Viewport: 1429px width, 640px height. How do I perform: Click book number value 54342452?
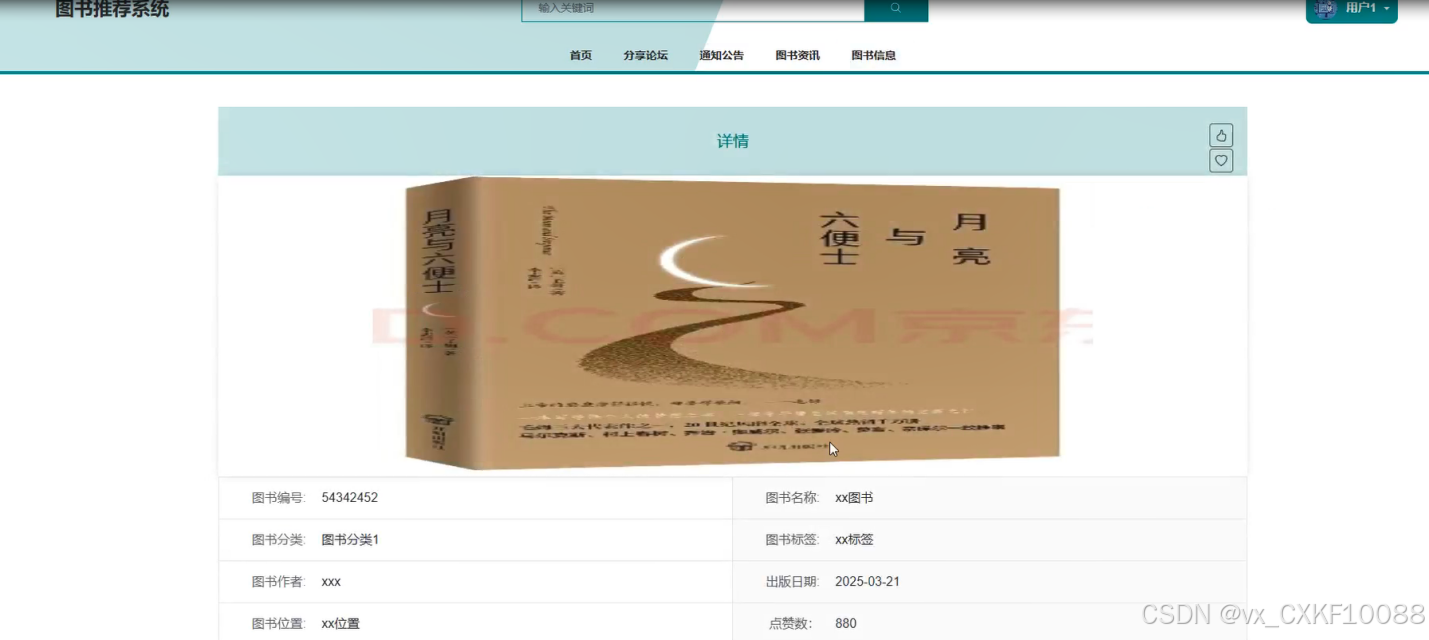tap(350, 498)
